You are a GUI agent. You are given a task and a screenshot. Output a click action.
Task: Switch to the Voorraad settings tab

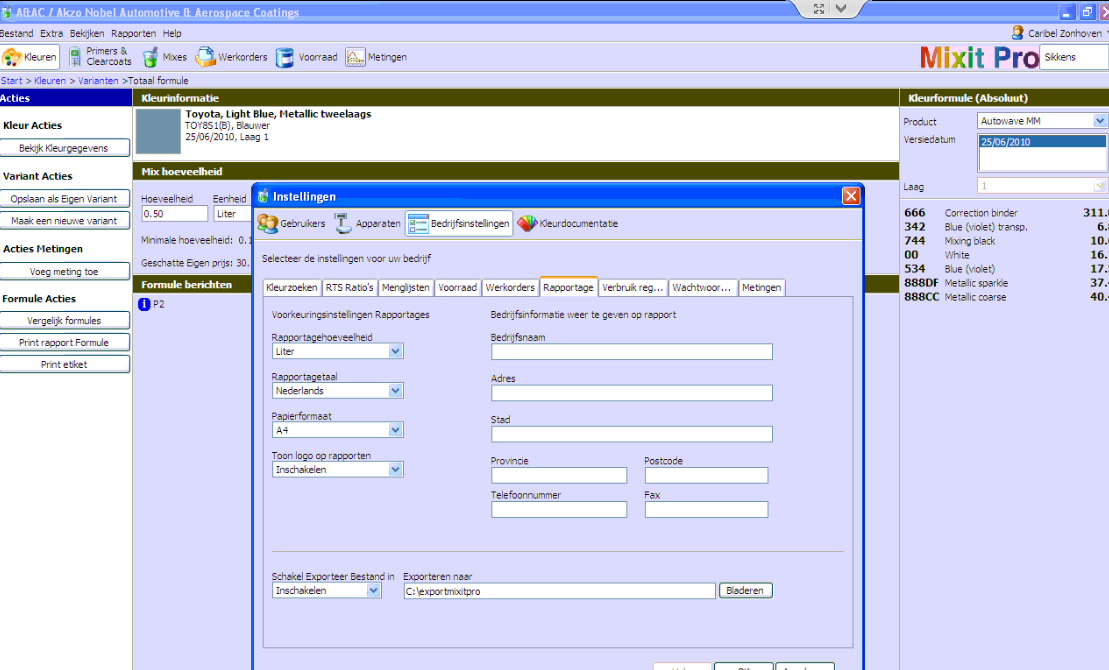click(x=457, y=287)
